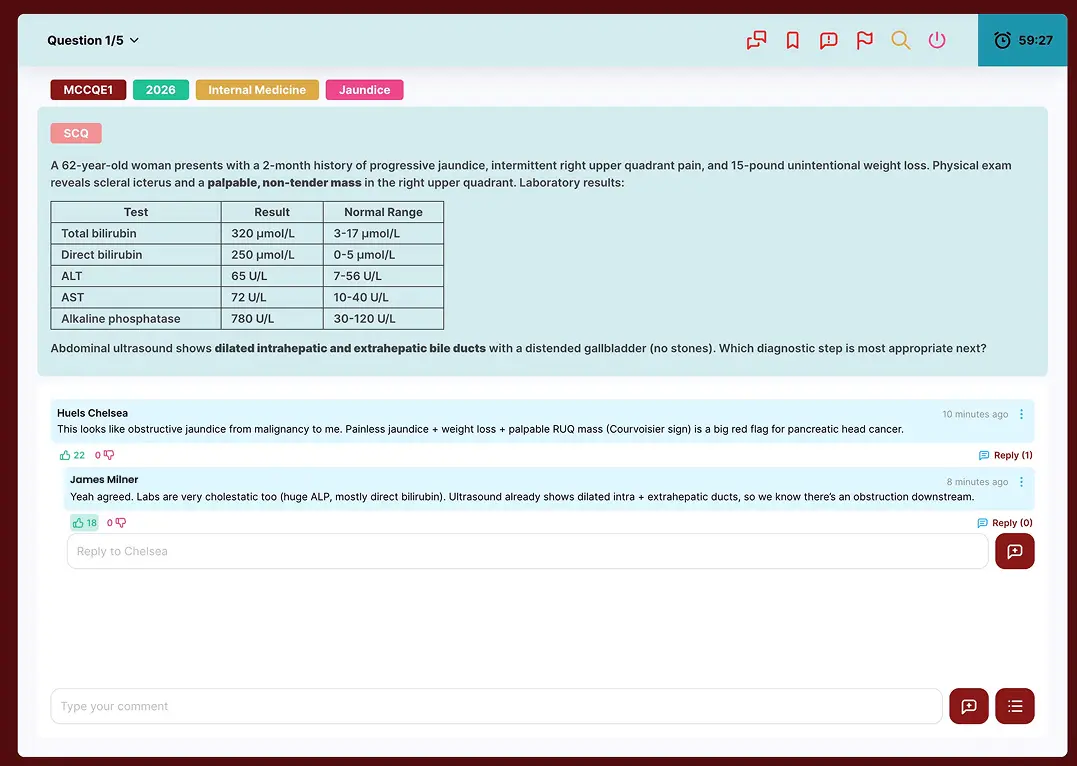1077x766 pixels.
Task: Open the comment list view icon
Action: click(1014, 706)
